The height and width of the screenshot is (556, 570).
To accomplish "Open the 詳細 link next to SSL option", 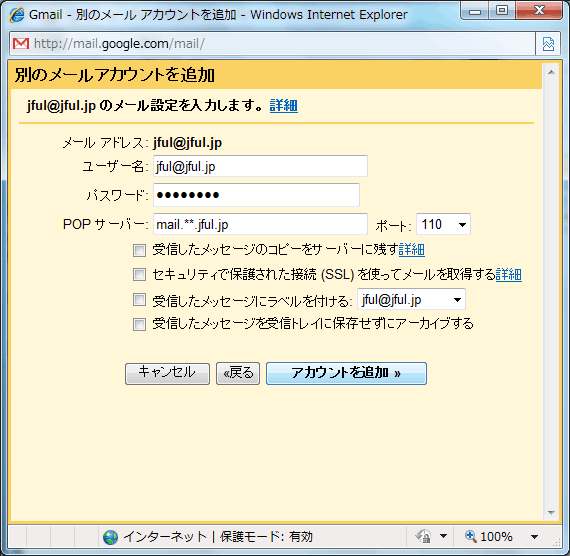I will [x=509, y=275].
